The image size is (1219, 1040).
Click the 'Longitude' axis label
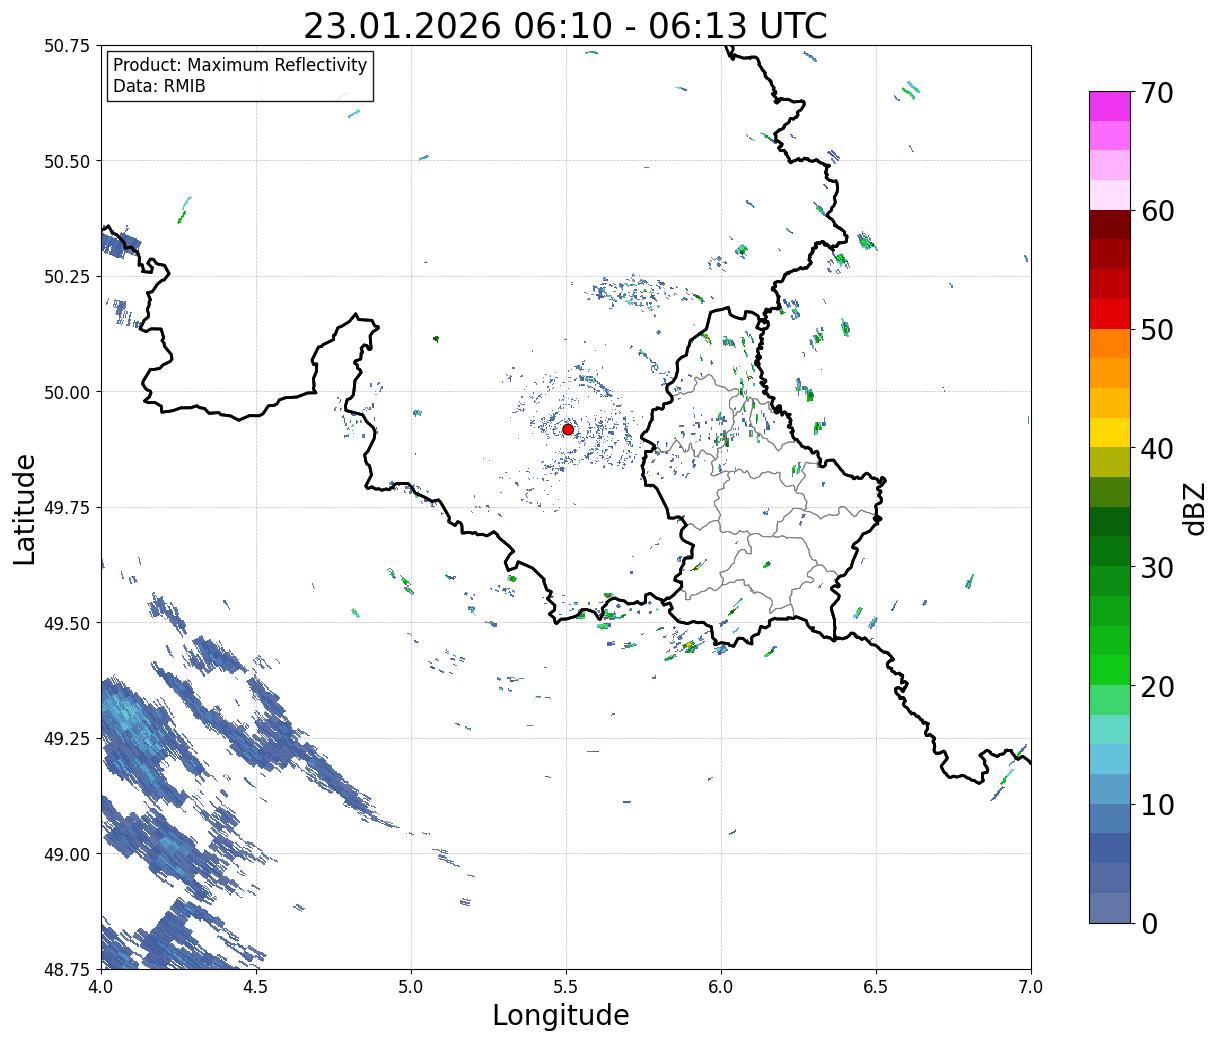561,1015
